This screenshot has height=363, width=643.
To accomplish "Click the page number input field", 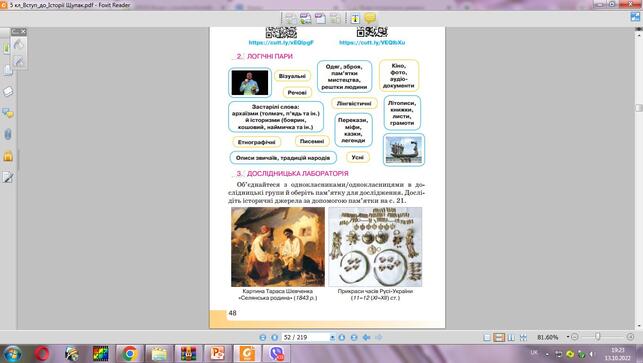I will pos(306,337).
